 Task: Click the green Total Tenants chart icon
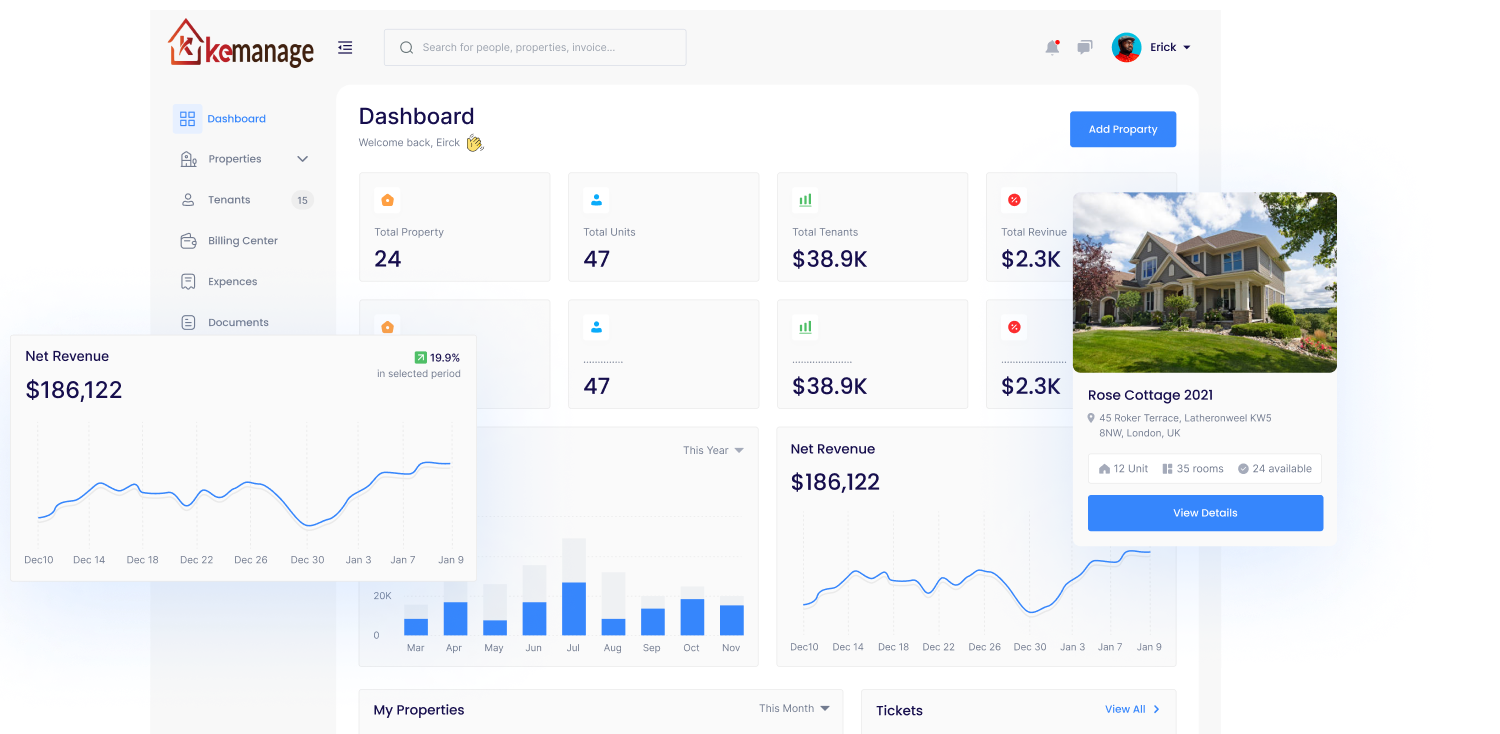pyautogui.click(x=805, y=200)
